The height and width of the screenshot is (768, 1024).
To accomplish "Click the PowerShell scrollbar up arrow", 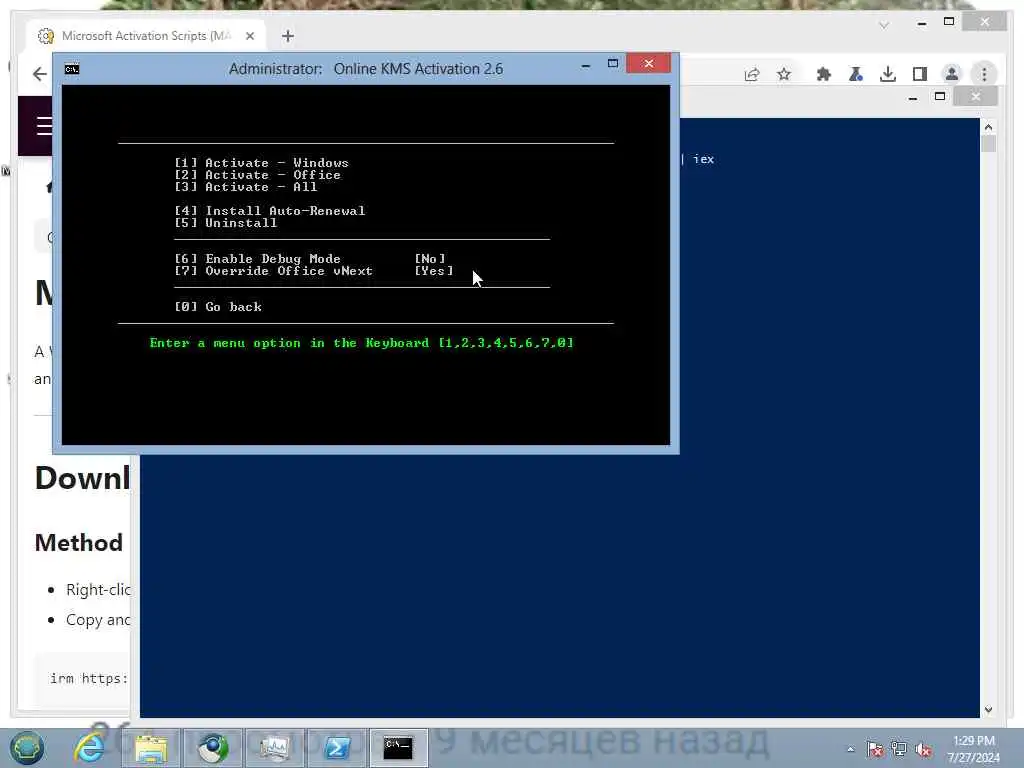I will click(988, 127).
